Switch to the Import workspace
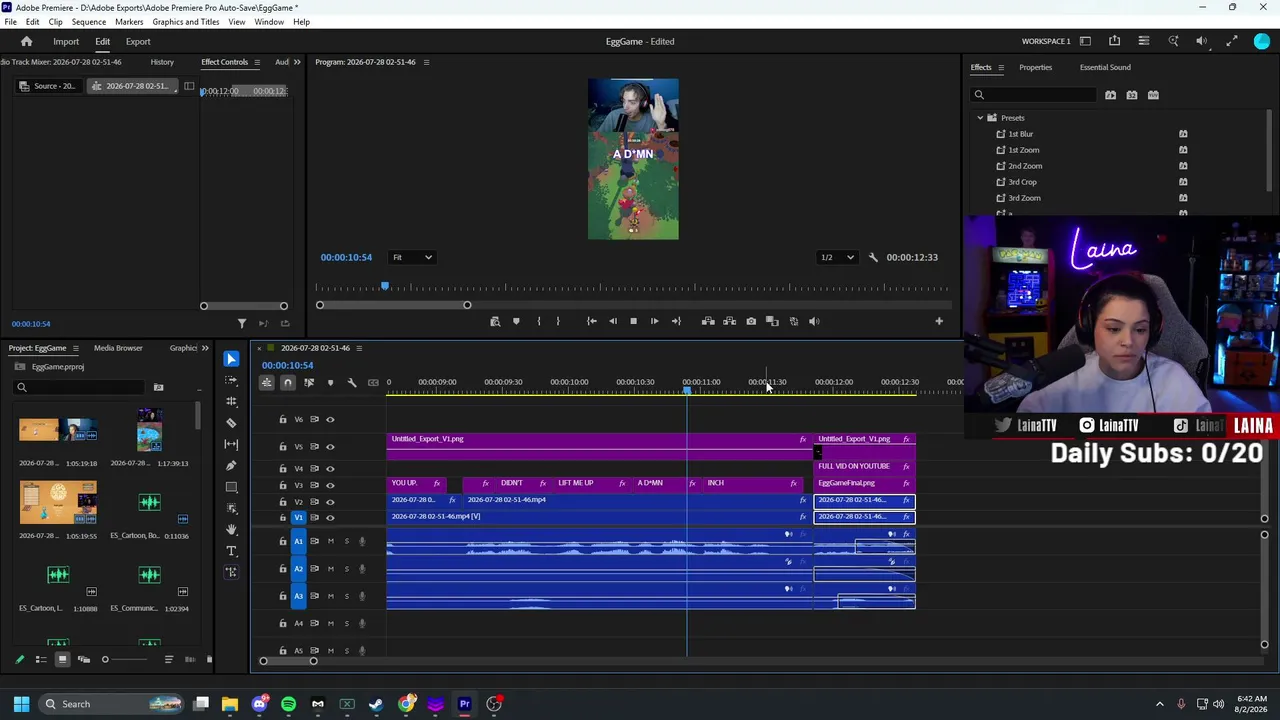Viewport: 1280px width, 720px height. click(66, 41)
